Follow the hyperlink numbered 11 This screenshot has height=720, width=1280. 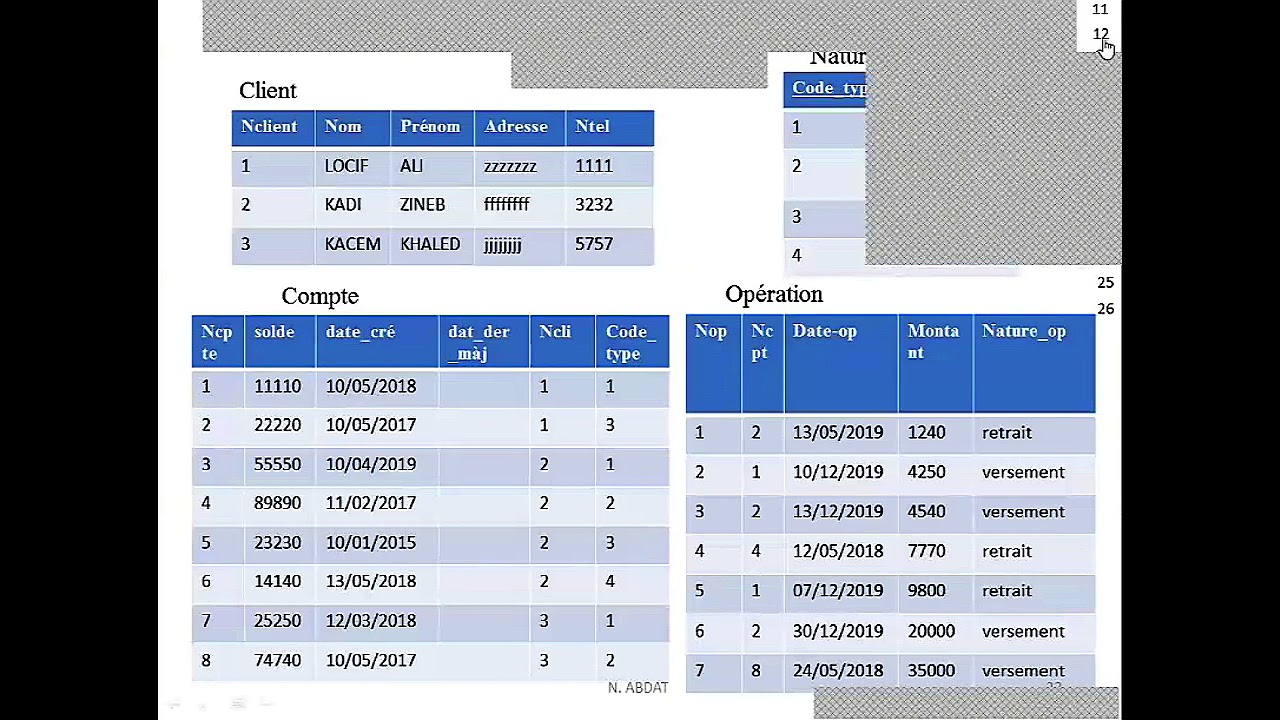click(1100, 9)
